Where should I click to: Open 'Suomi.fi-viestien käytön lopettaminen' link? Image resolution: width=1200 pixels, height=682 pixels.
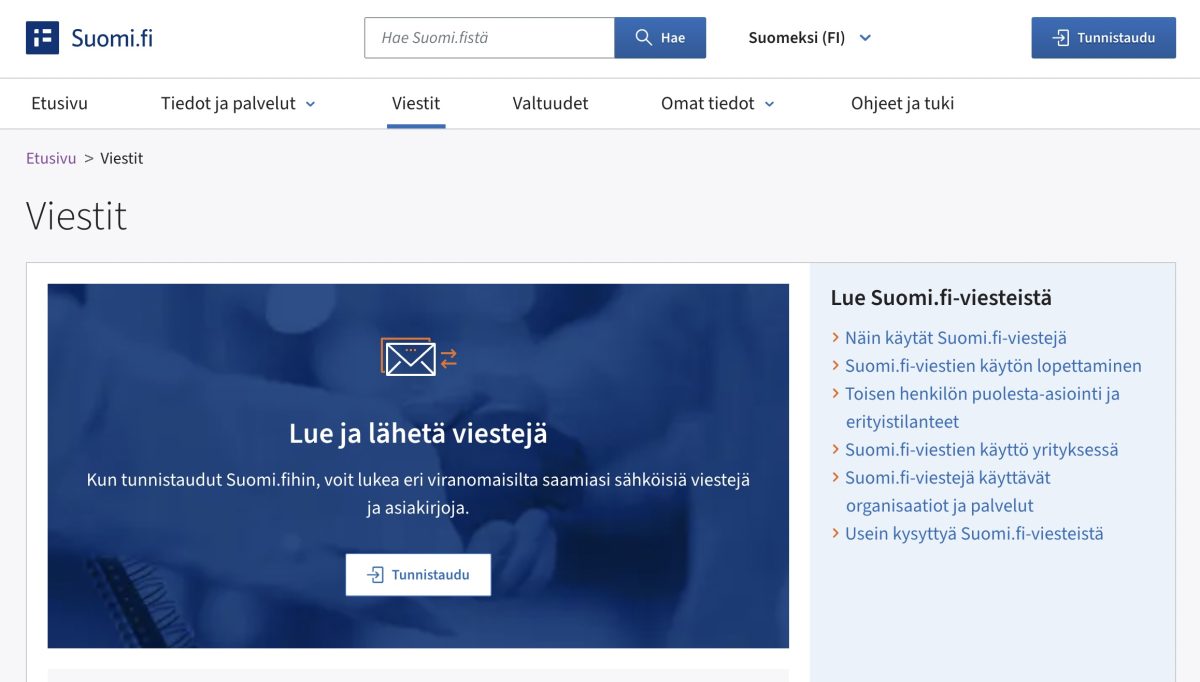pyautogui.click(x=994, y=365)
